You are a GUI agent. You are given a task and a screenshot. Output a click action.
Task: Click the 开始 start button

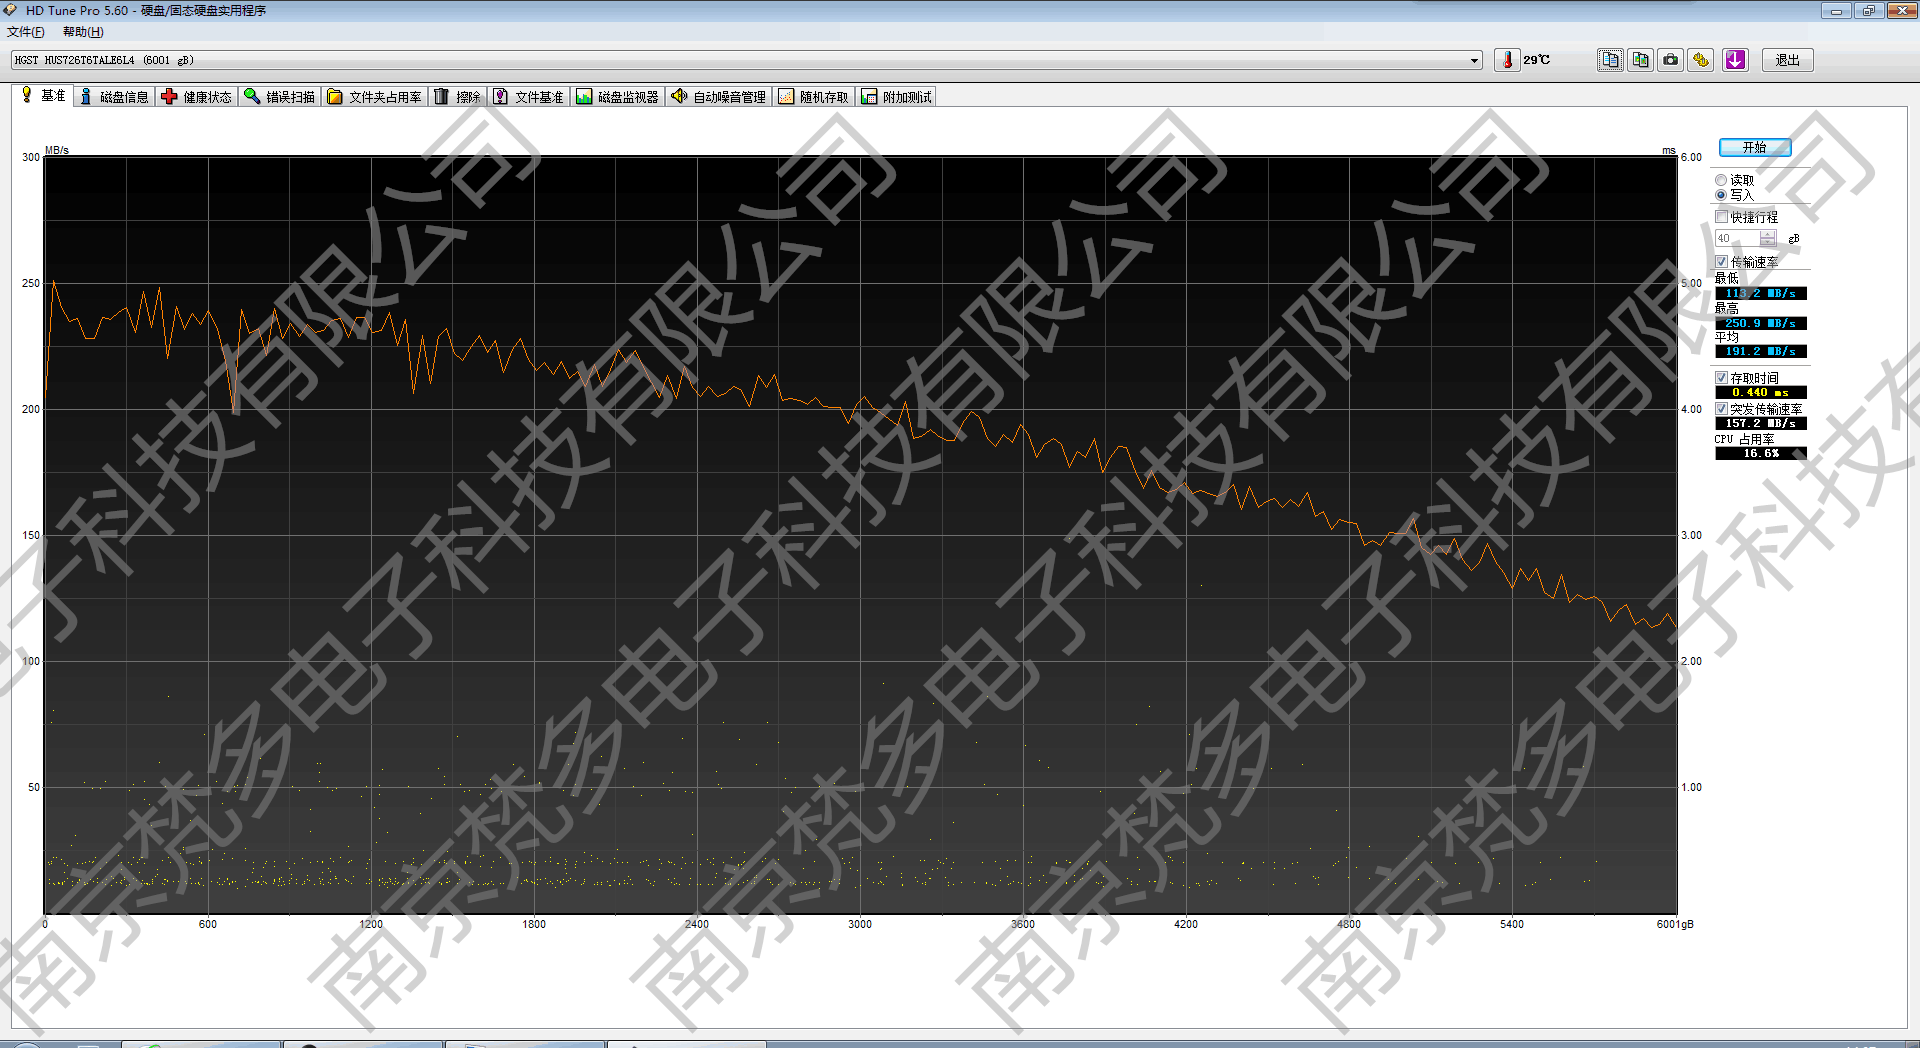(1755, 147)
